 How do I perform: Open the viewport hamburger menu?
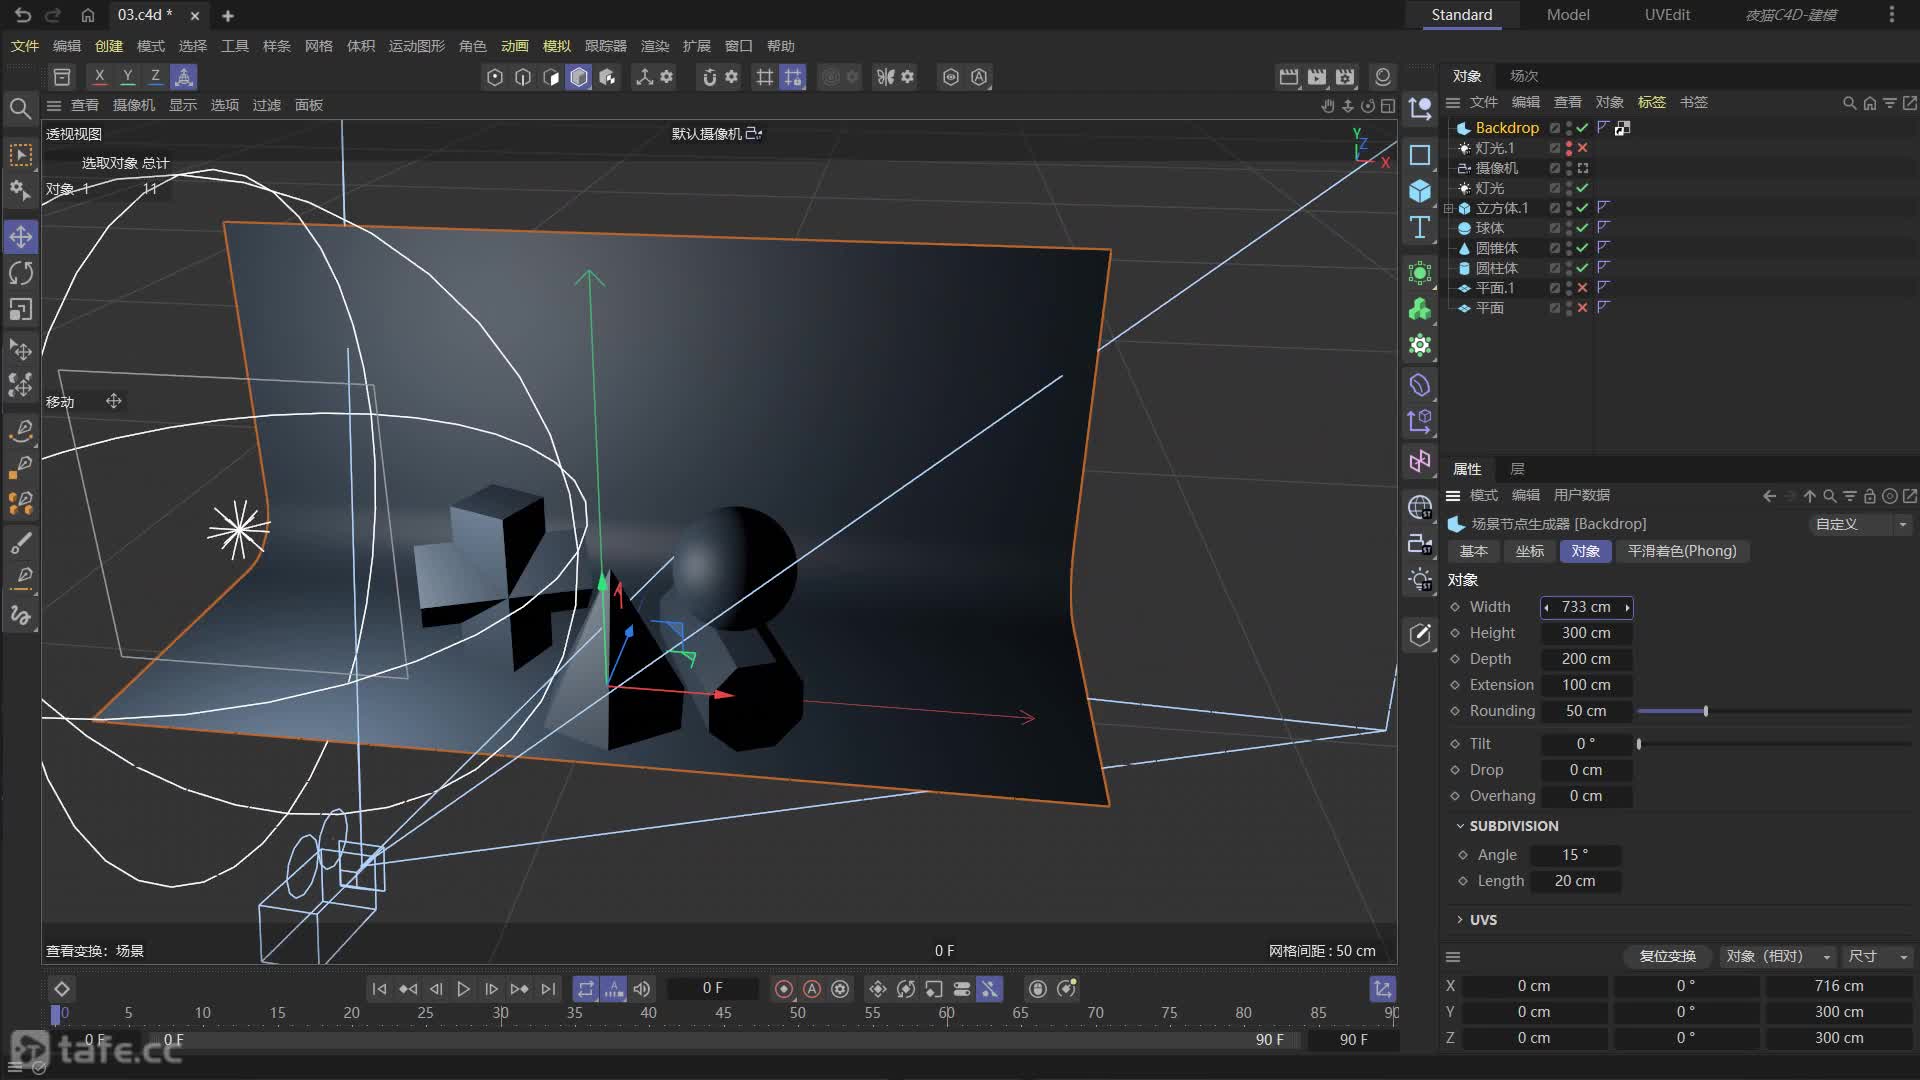(x=54, y=105)
